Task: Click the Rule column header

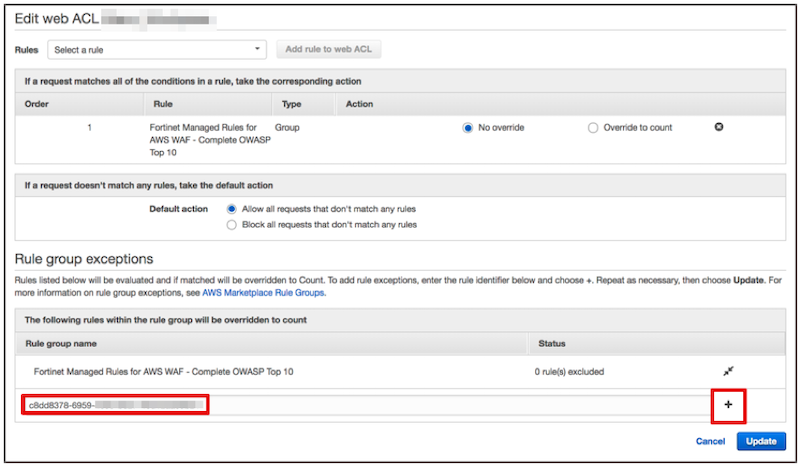Action: point(163,103)
